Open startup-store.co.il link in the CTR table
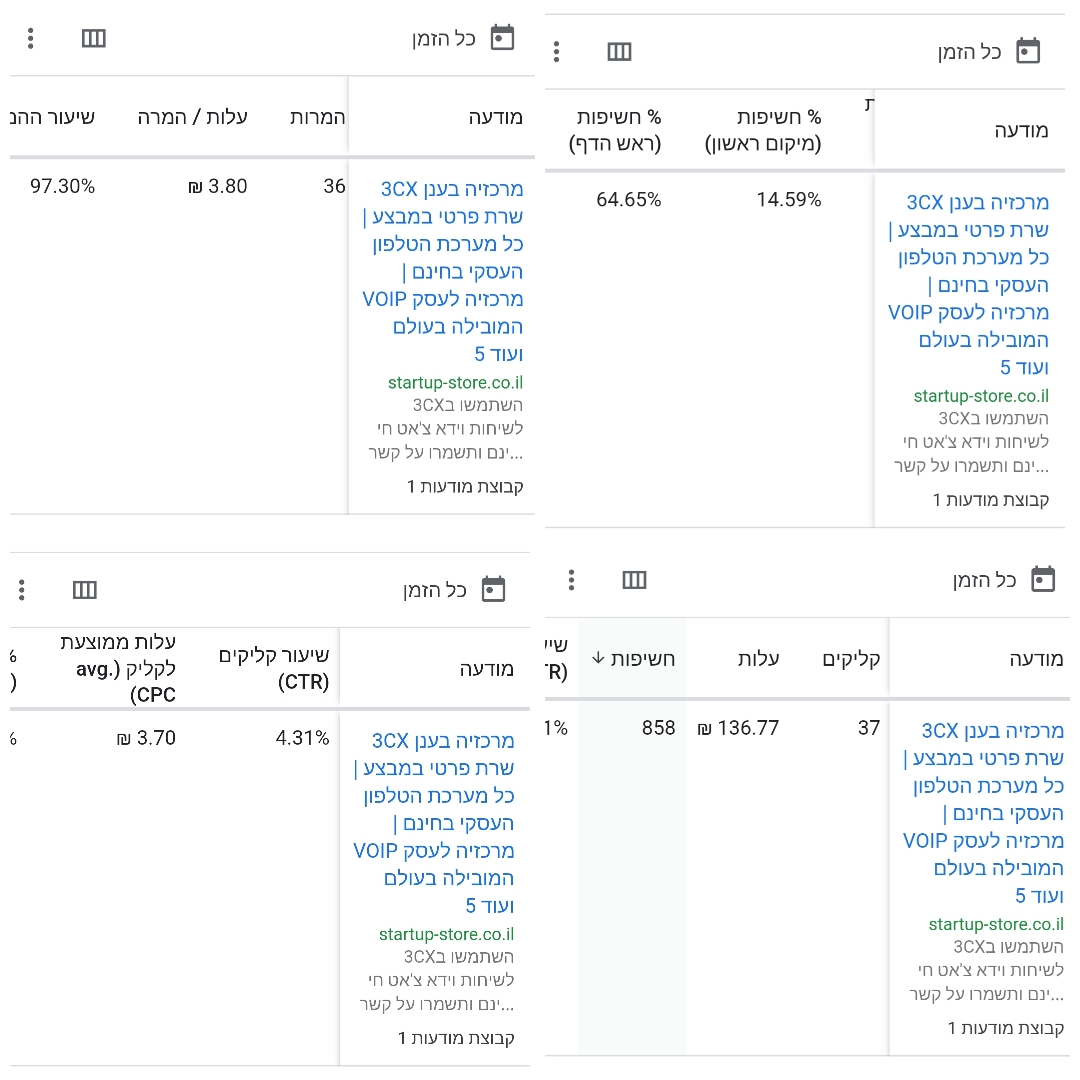The height and width of the screenshot is (1080, 1080). [x=446, y=934]
